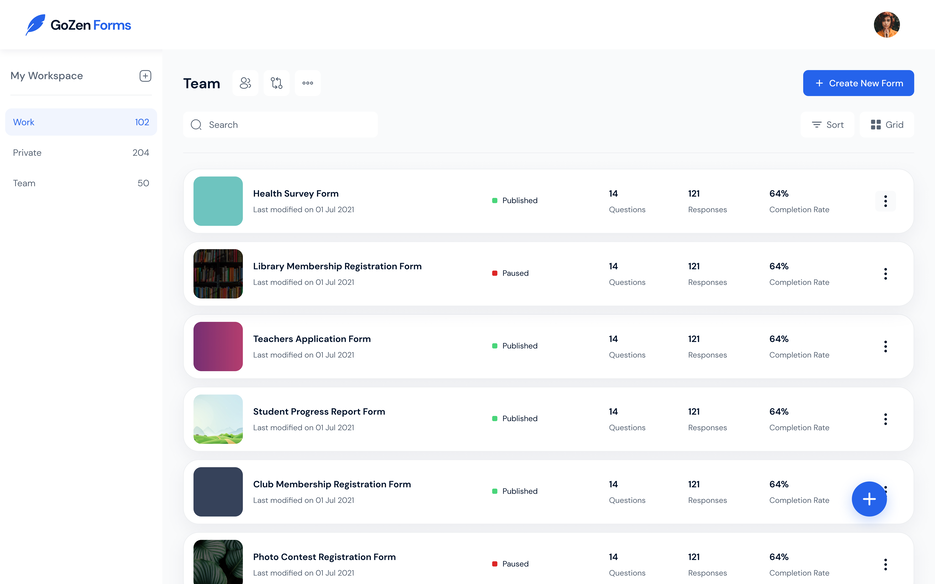
Task: Toggle Grid view layout
Action: [x=887, y=124]
